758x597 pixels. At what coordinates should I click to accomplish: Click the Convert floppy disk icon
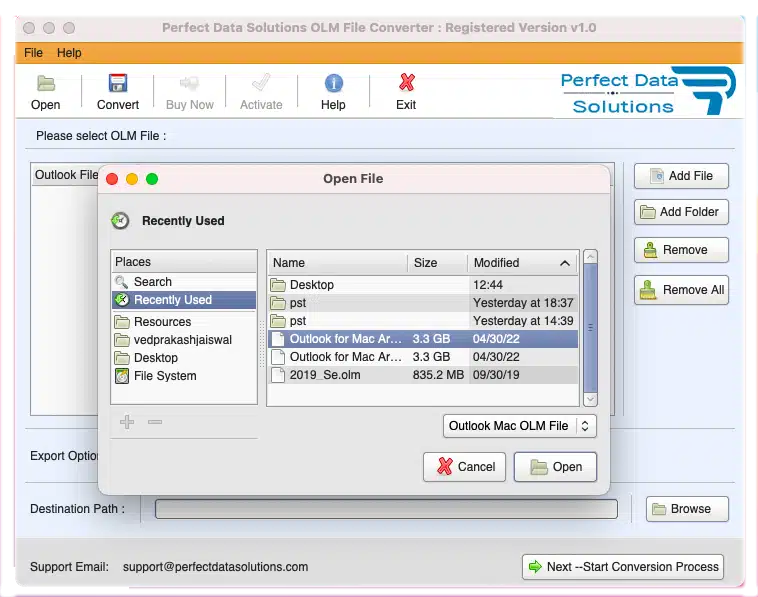click(117, 83)
